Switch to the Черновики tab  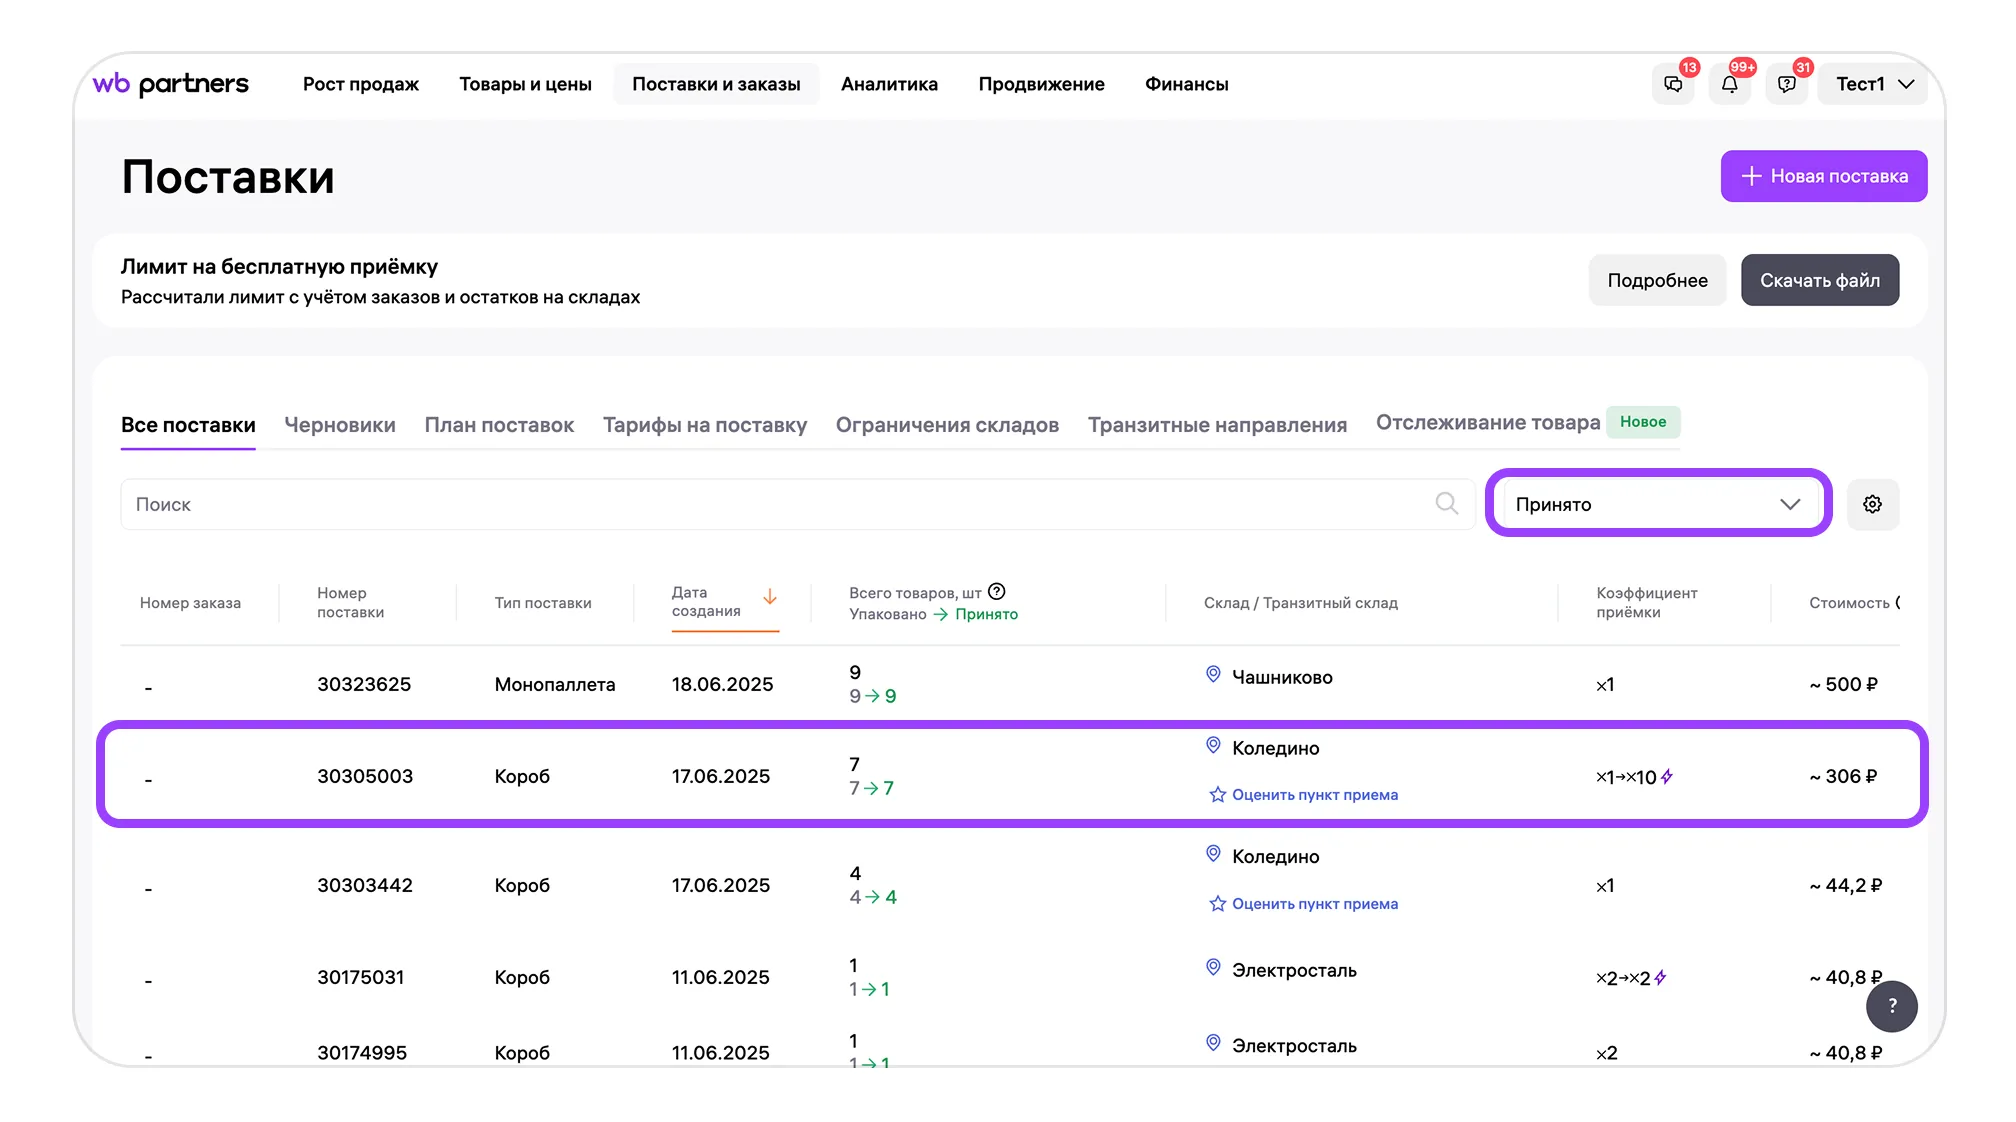340,425
